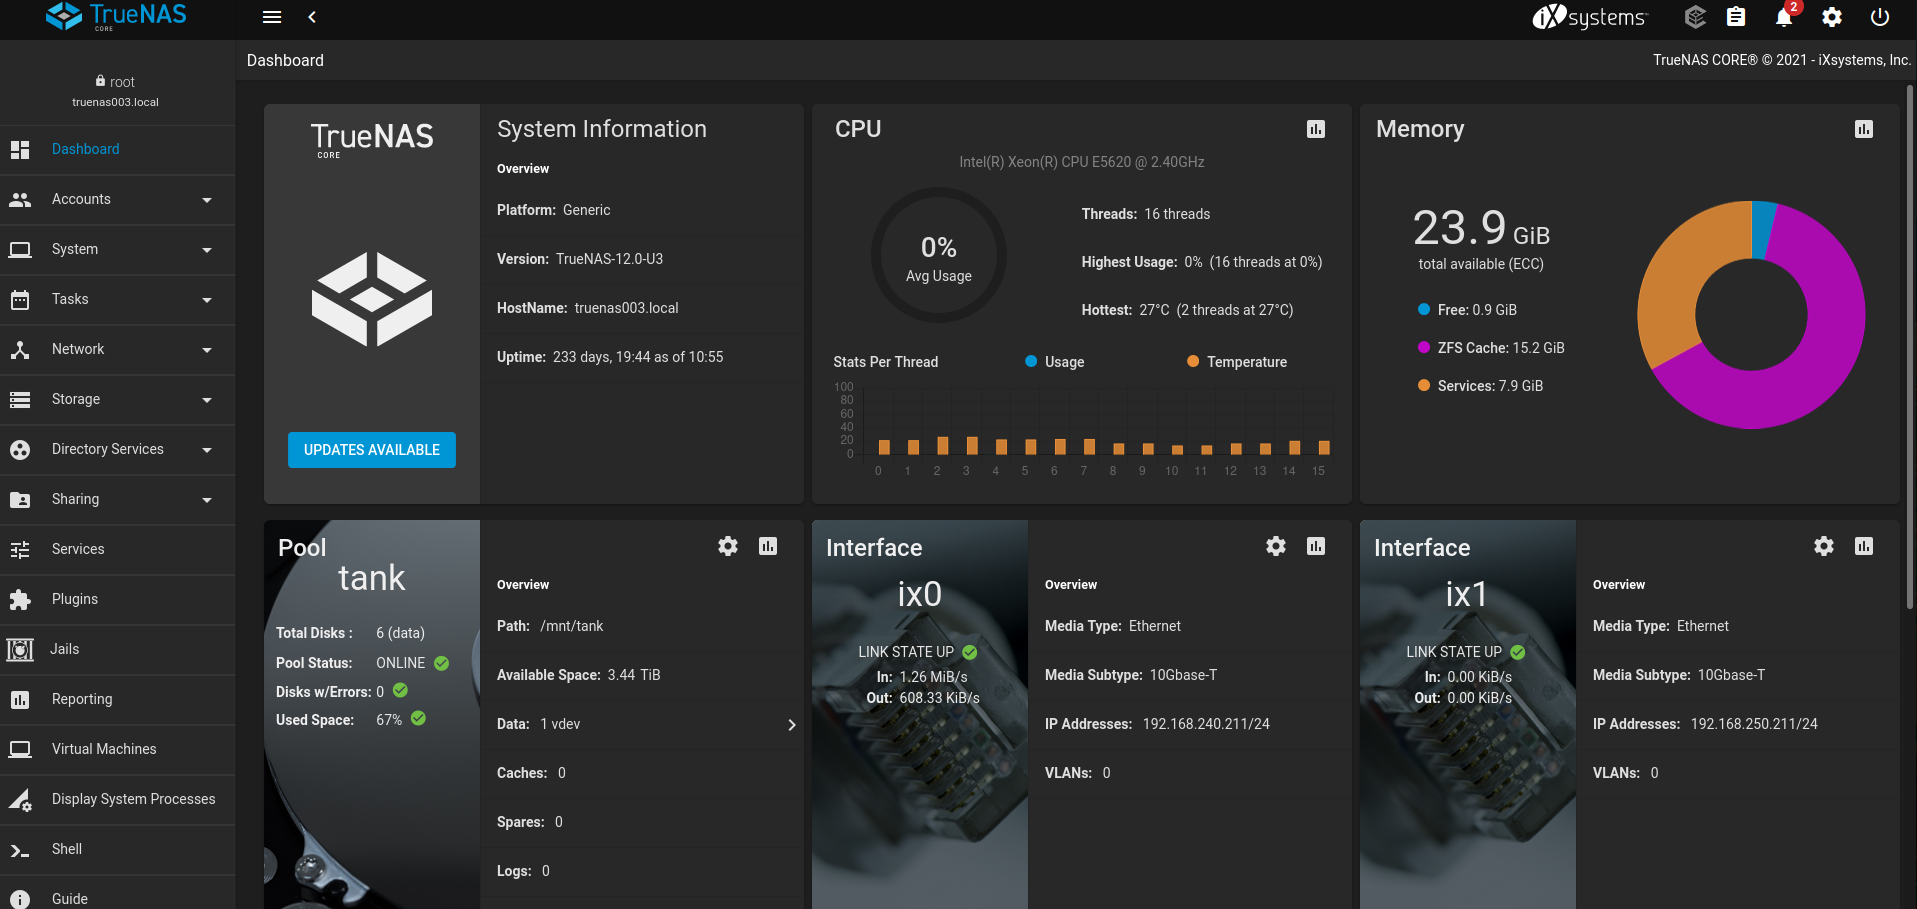The image size is (1917, 909).
Task: Click the memory usage donut chart
Action: tap(1751, 315)
